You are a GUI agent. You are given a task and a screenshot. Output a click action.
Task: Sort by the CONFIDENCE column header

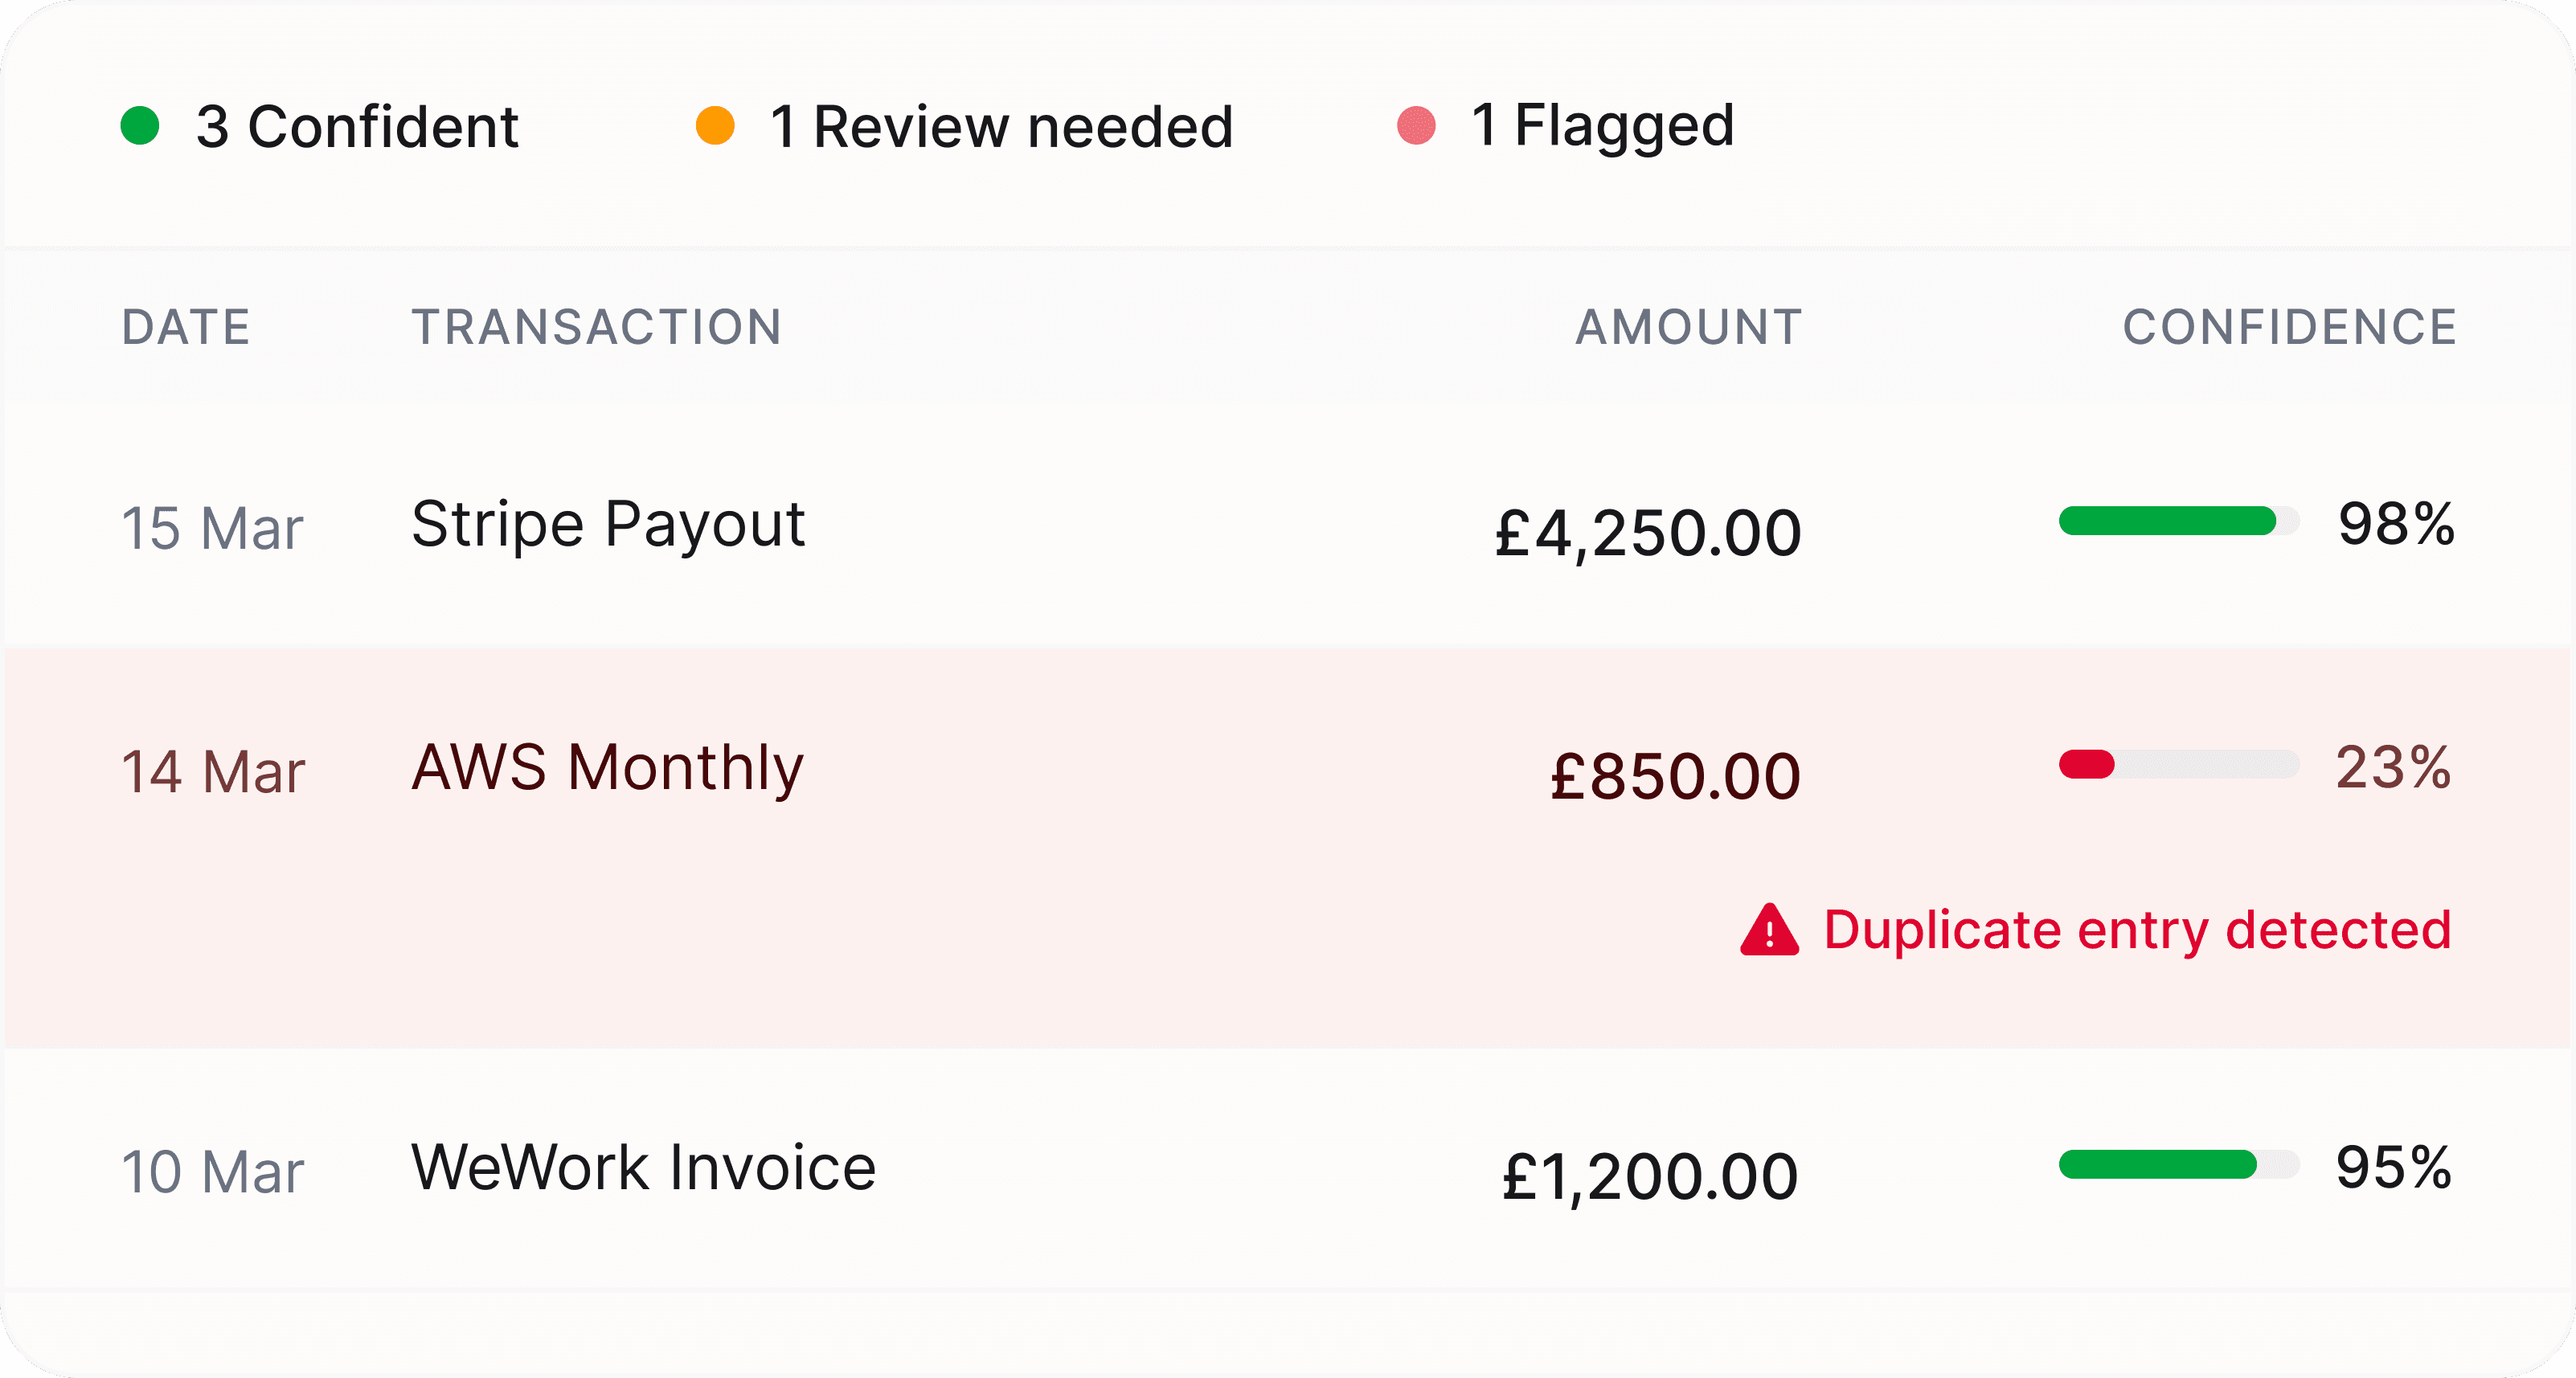click(2290, 327)
